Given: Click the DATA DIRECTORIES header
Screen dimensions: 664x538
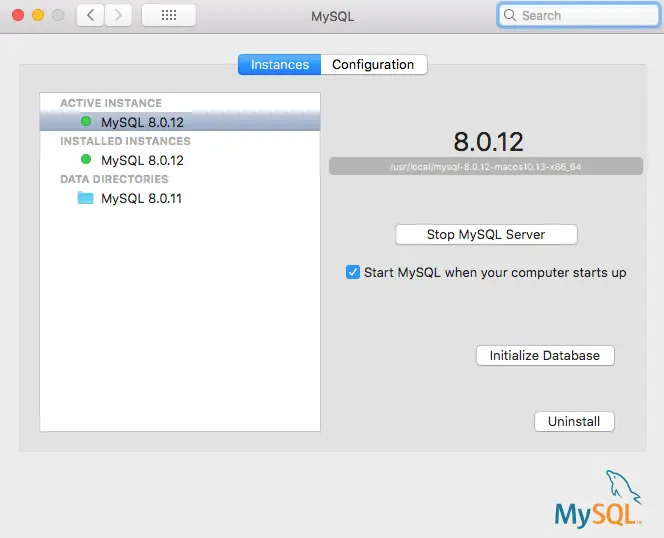Looking at the screenshot, I should [x=114, y=179].
